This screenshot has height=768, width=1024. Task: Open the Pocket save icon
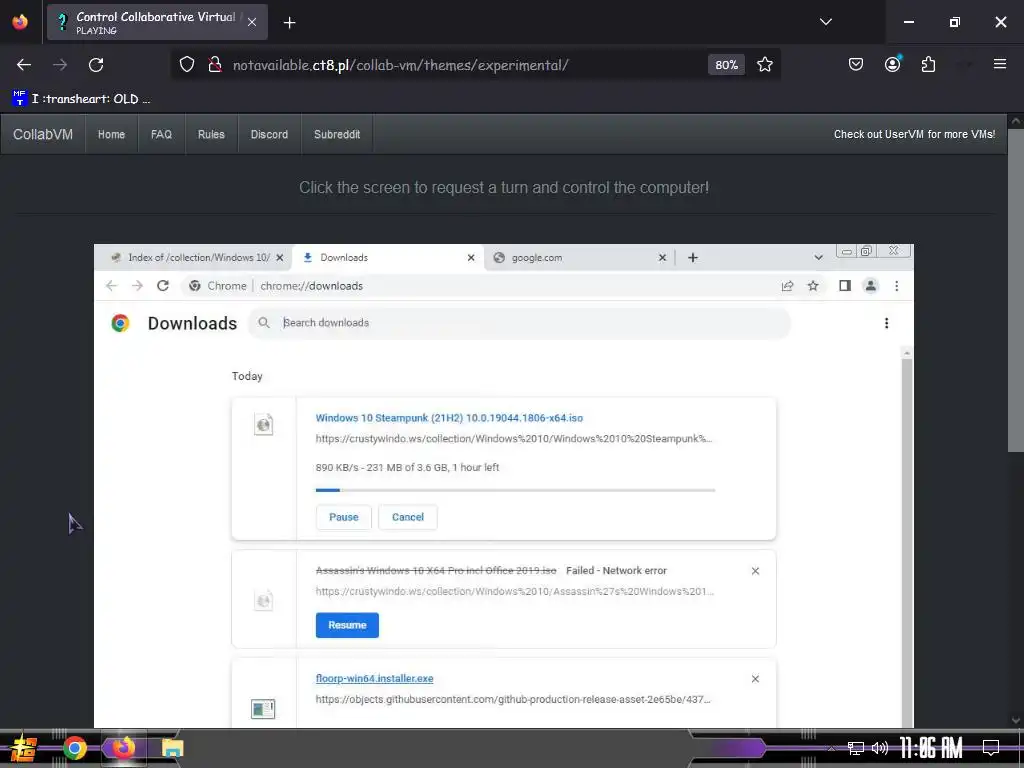[856, 64]
